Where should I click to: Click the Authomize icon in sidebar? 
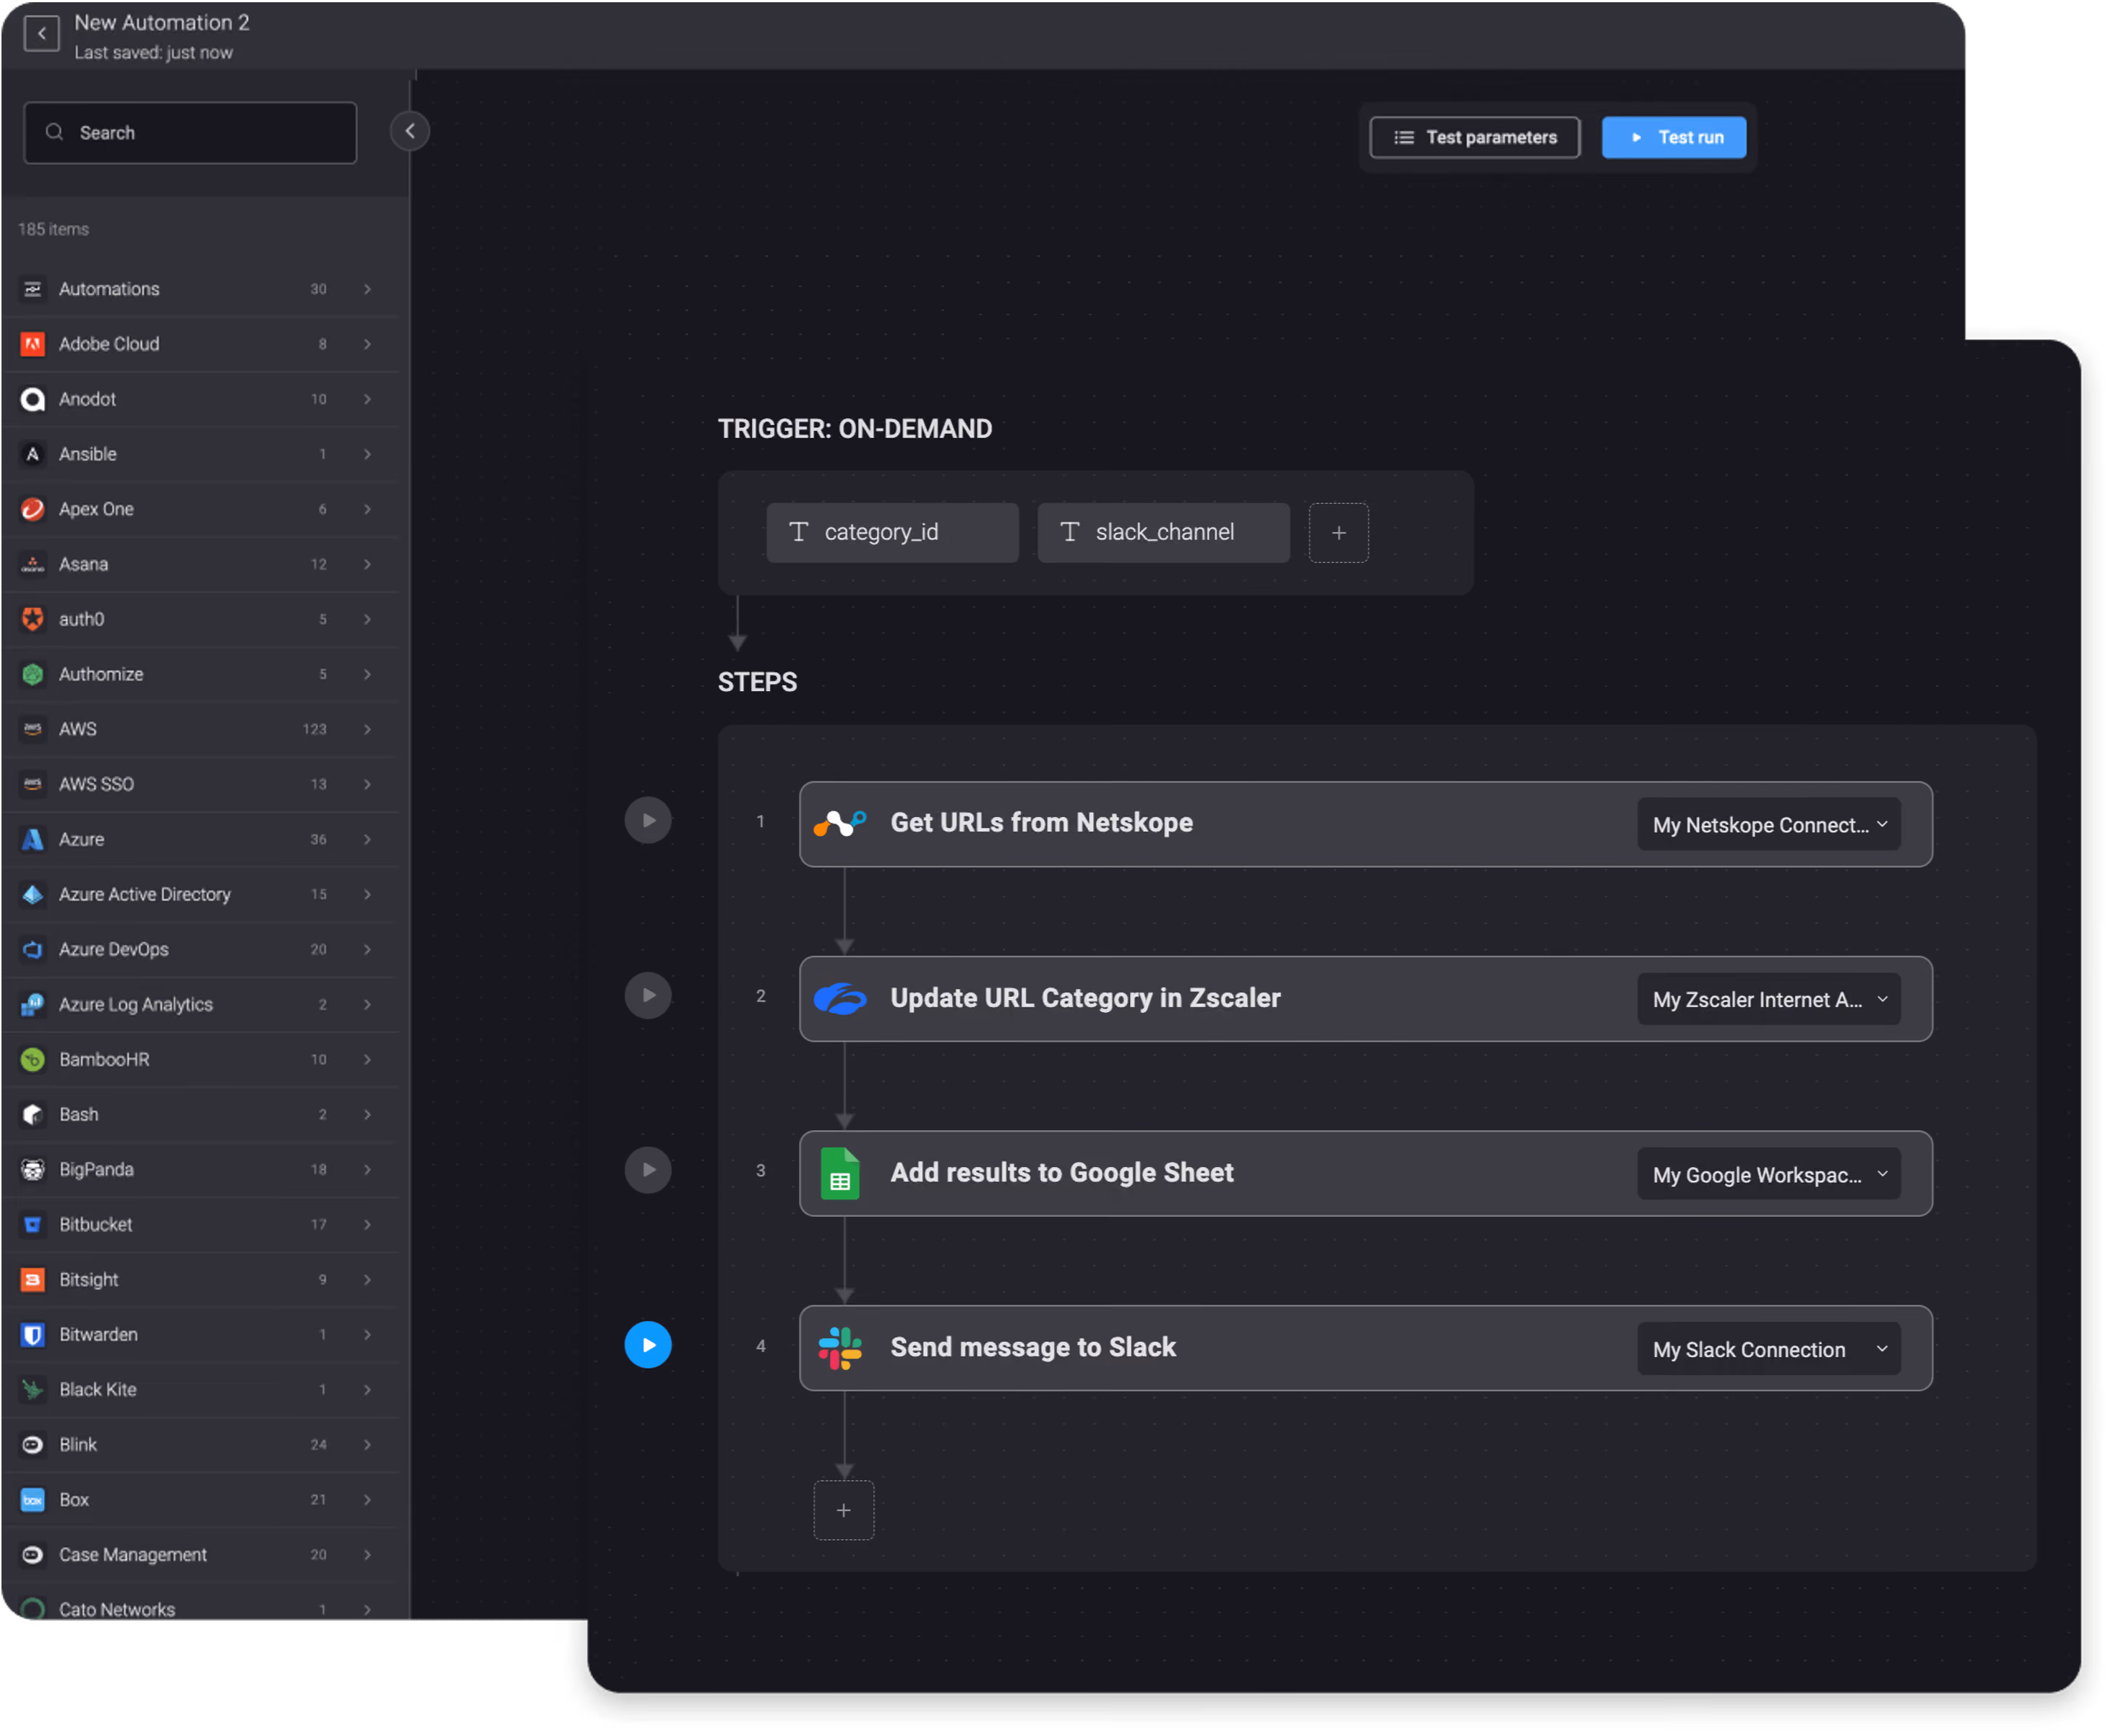[33, 674]
